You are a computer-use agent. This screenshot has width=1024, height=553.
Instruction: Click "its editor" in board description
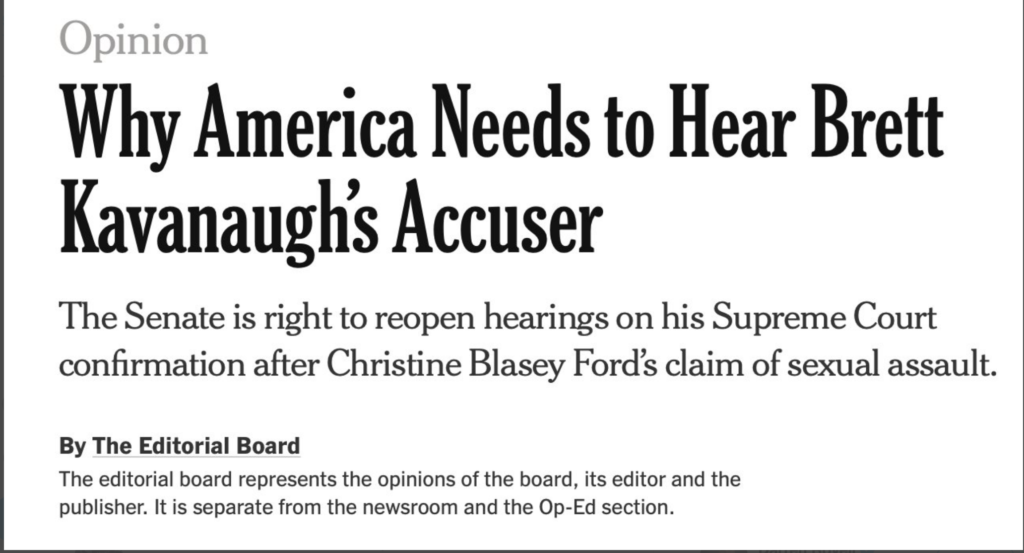[630, 480]
